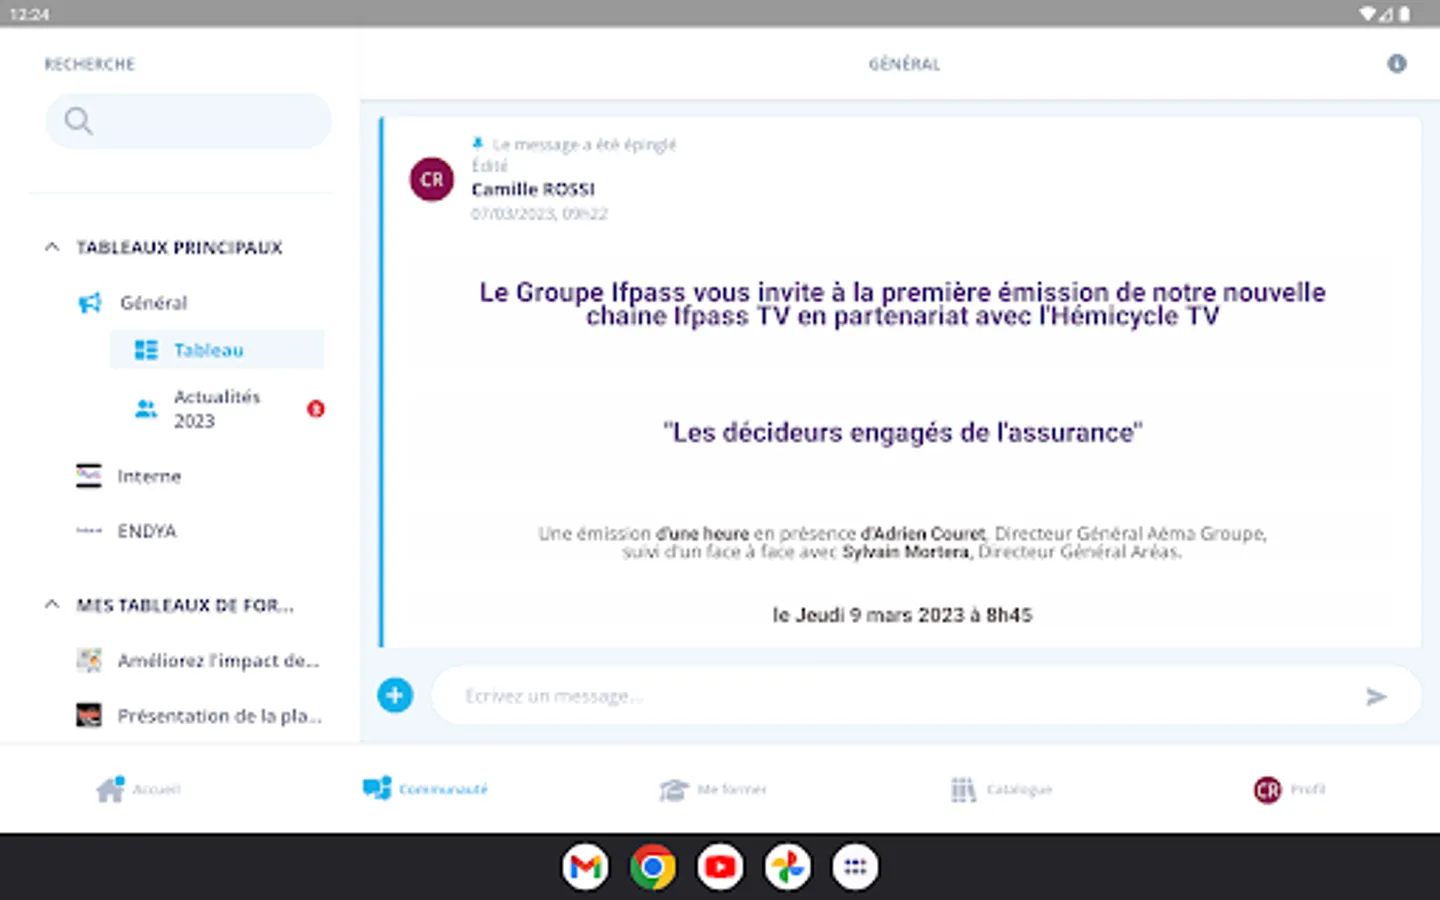Click the search magnifier icon
The height and width of the screenshot is (900, 1440).
78,121
